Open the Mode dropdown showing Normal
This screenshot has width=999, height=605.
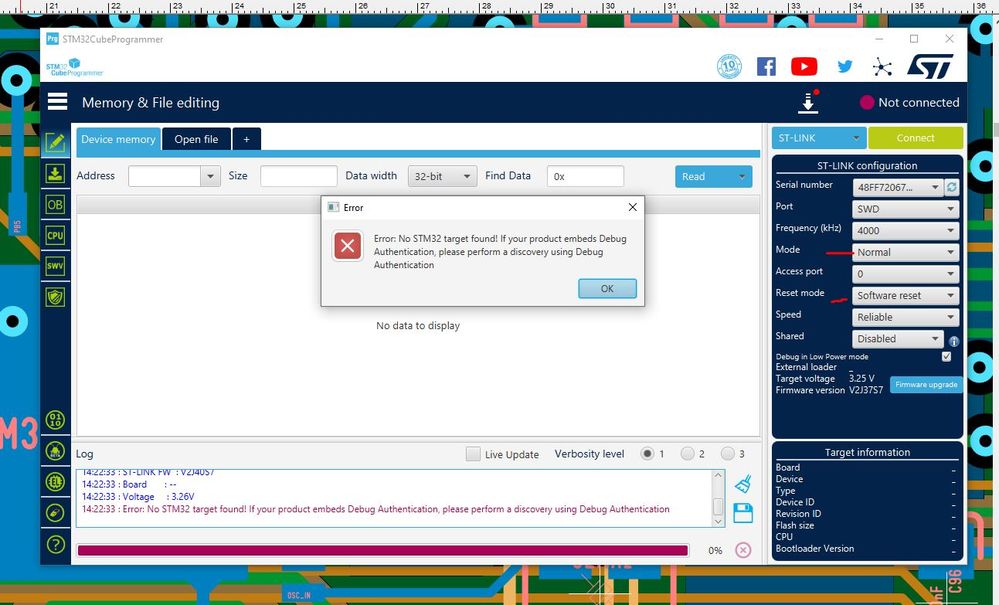pyautogui.click(x=905, y=252)
